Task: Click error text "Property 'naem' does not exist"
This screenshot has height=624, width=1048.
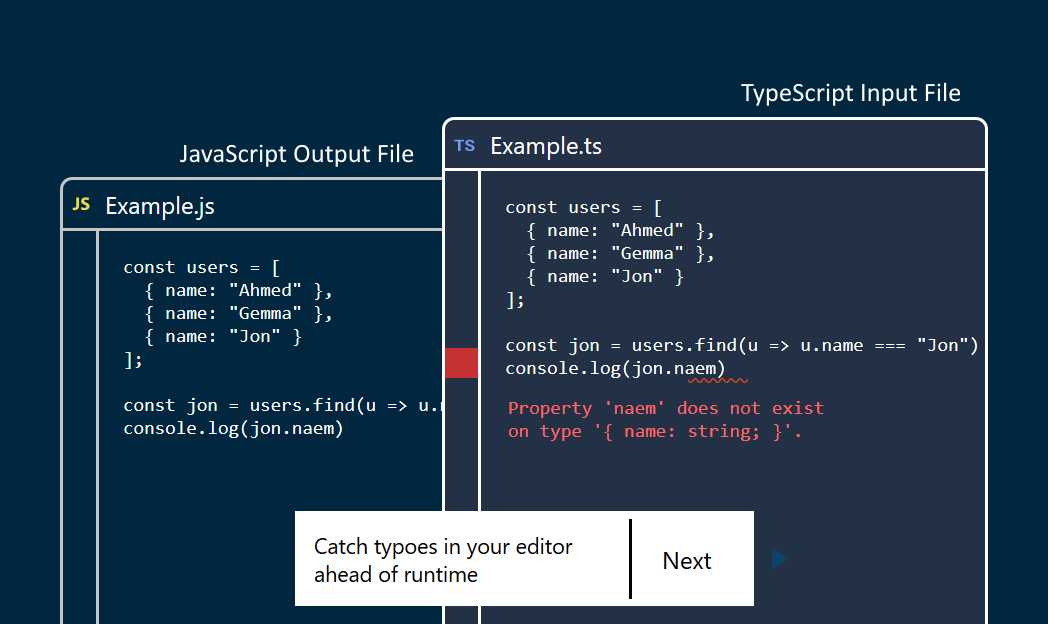Action: pyautogui.click(x=666, y=408)
